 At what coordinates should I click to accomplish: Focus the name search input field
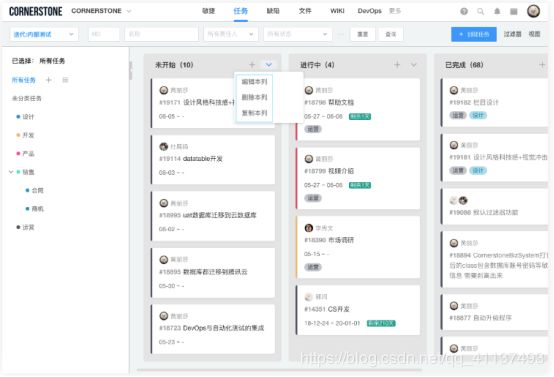coord(161,34)
